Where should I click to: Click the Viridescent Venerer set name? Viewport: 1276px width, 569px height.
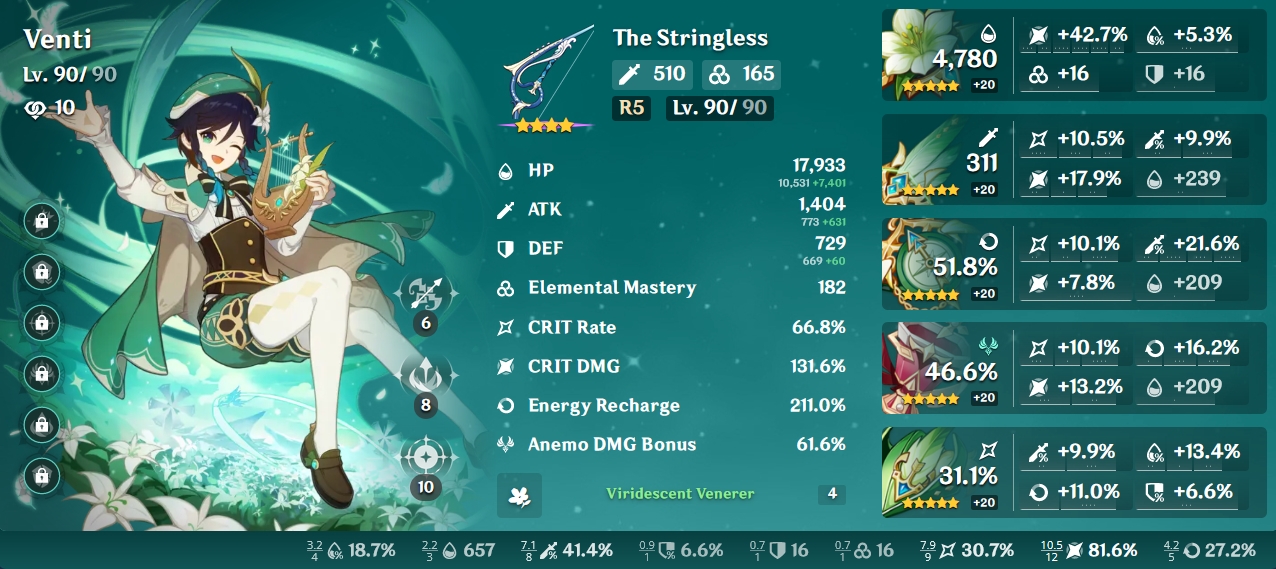pos(680,493)
